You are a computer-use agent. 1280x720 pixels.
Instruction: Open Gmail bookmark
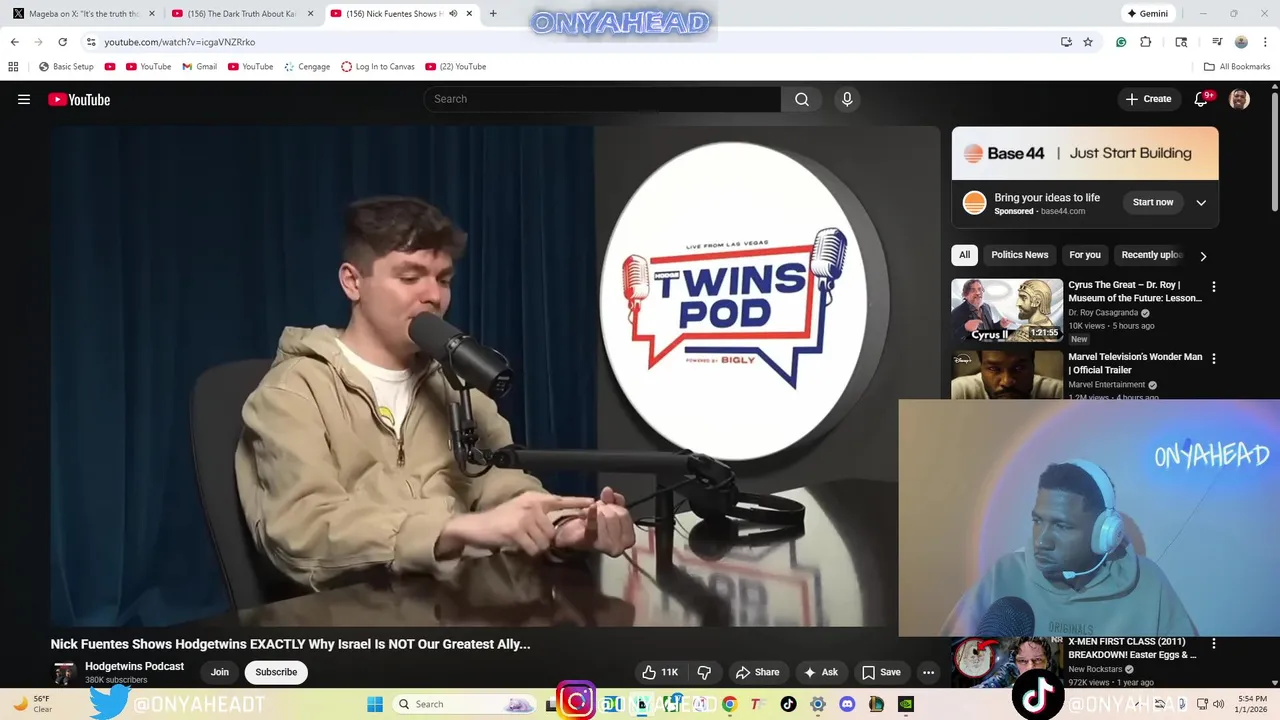[x=199, y=67]
